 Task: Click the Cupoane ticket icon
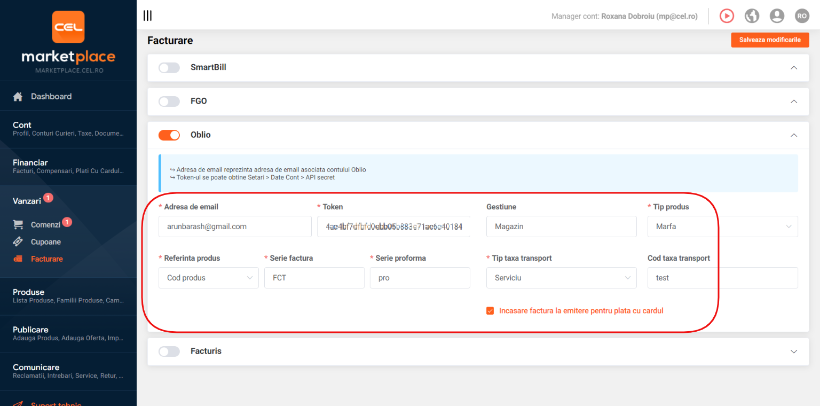click(x=18, y=242)
